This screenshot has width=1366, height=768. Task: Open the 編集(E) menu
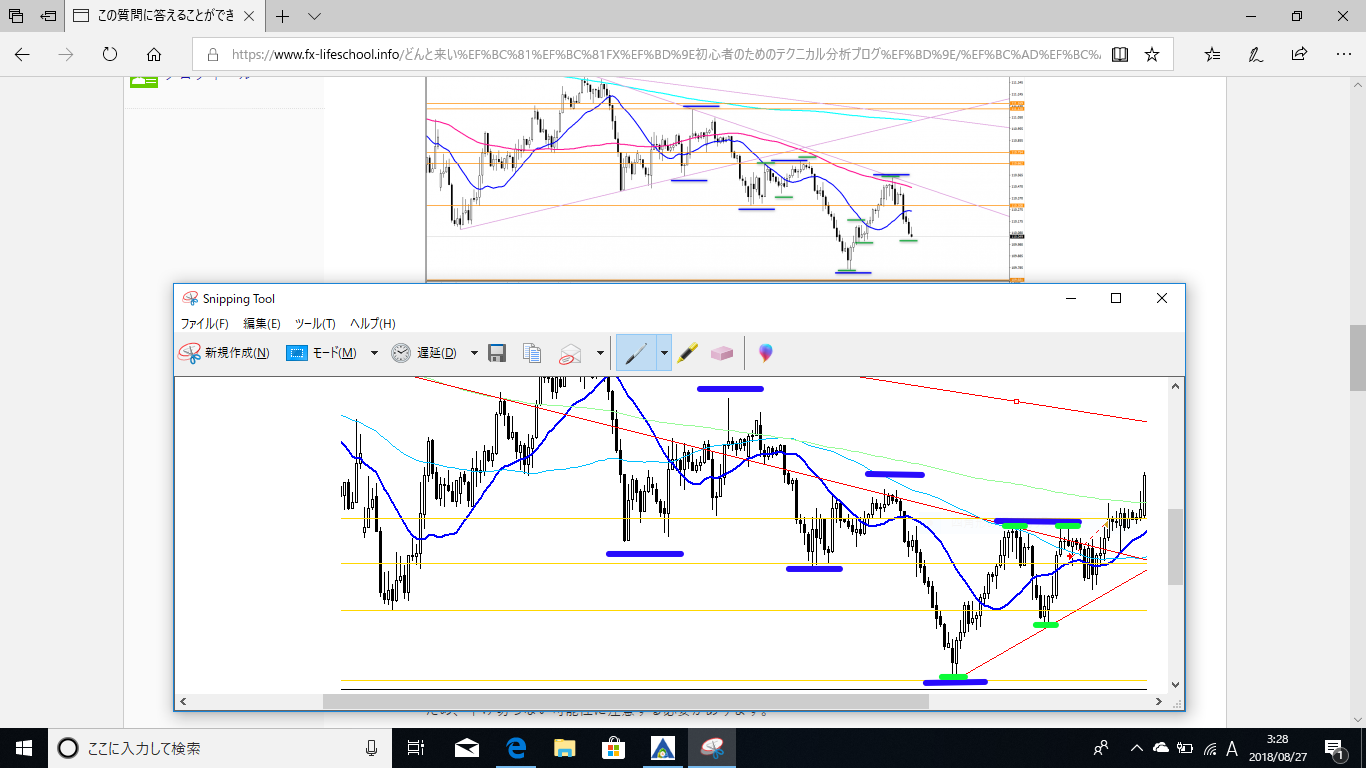tap(262, 324)
